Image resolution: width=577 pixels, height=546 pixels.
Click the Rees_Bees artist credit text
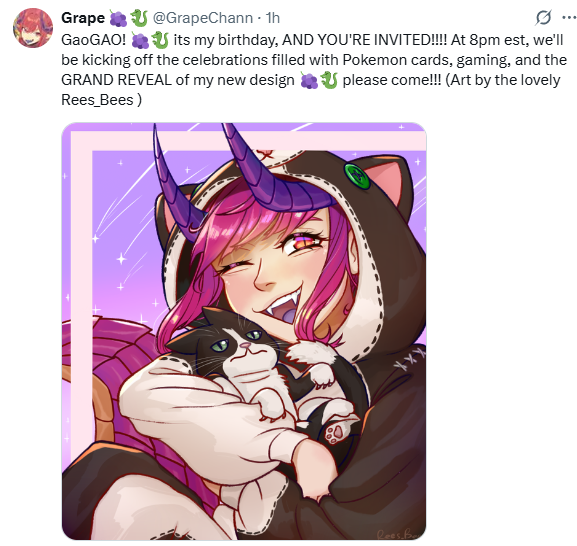coord(97,100)
